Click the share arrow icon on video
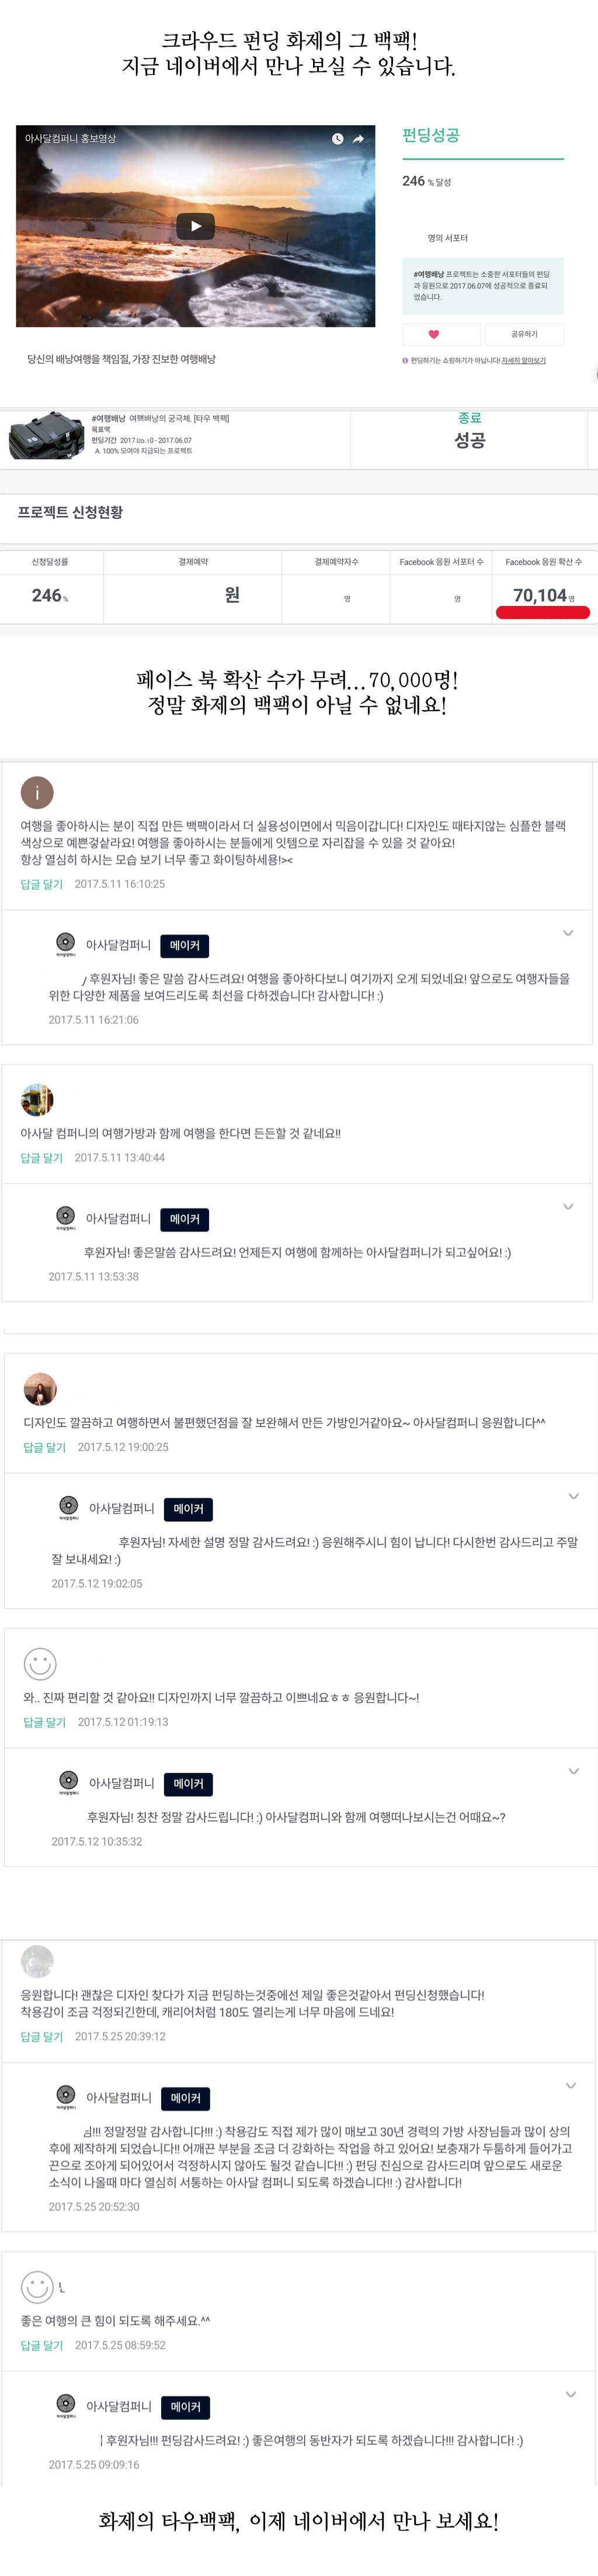 click(358, 139)
